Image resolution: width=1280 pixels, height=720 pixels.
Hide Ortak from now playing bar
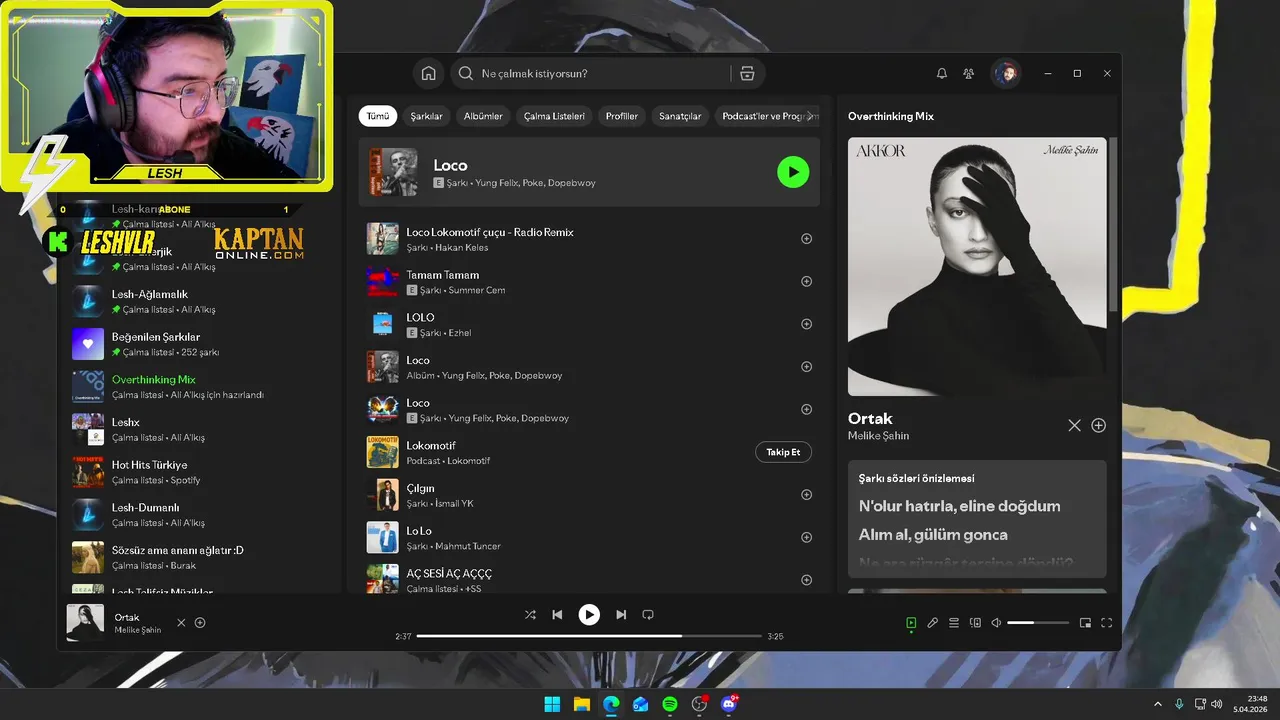click(181, 623)
